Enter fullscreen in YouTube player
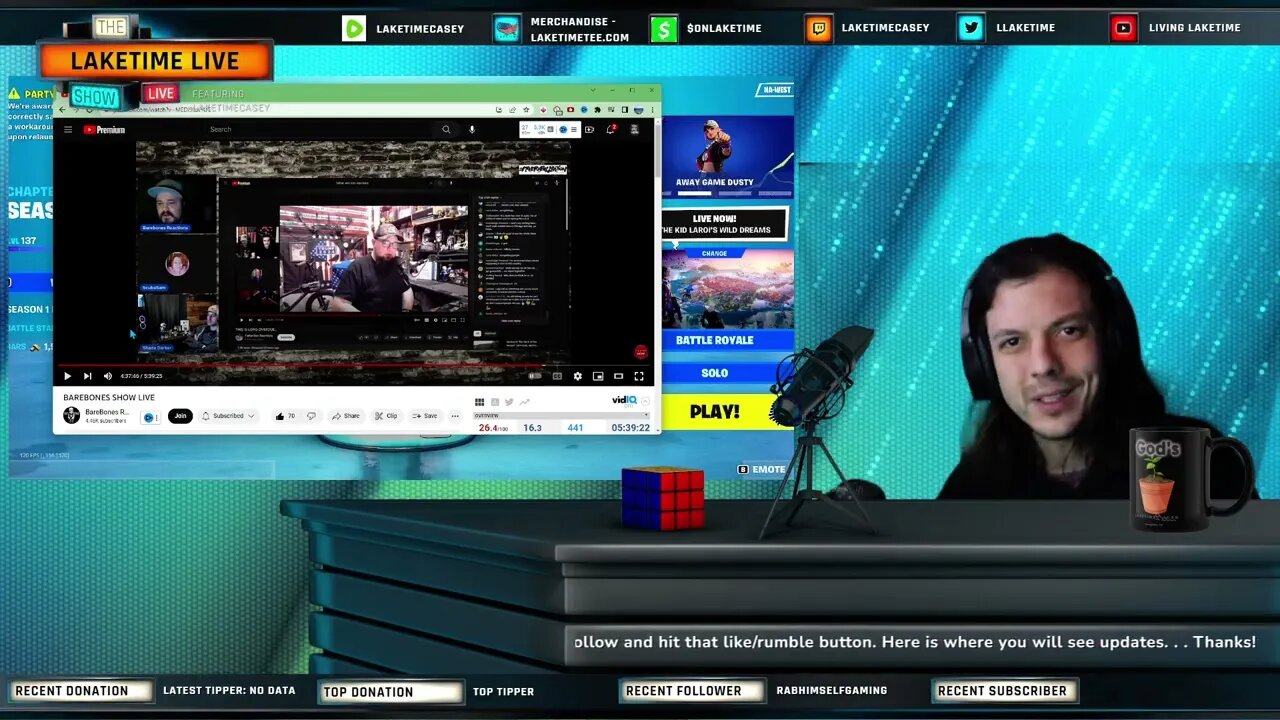This screenshot has height=720, width=1280. [x=639, y=376]
